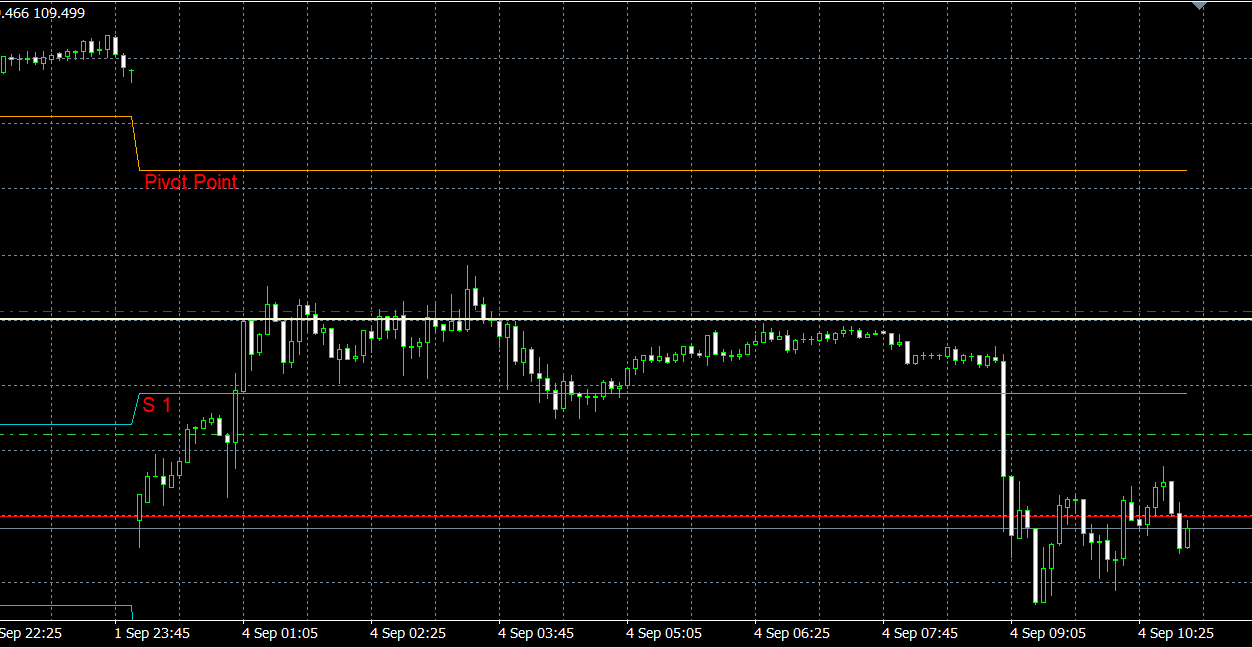Click the 109.499 price readout text
Screen dimensions: 1252x648
[x=60, y=13]
